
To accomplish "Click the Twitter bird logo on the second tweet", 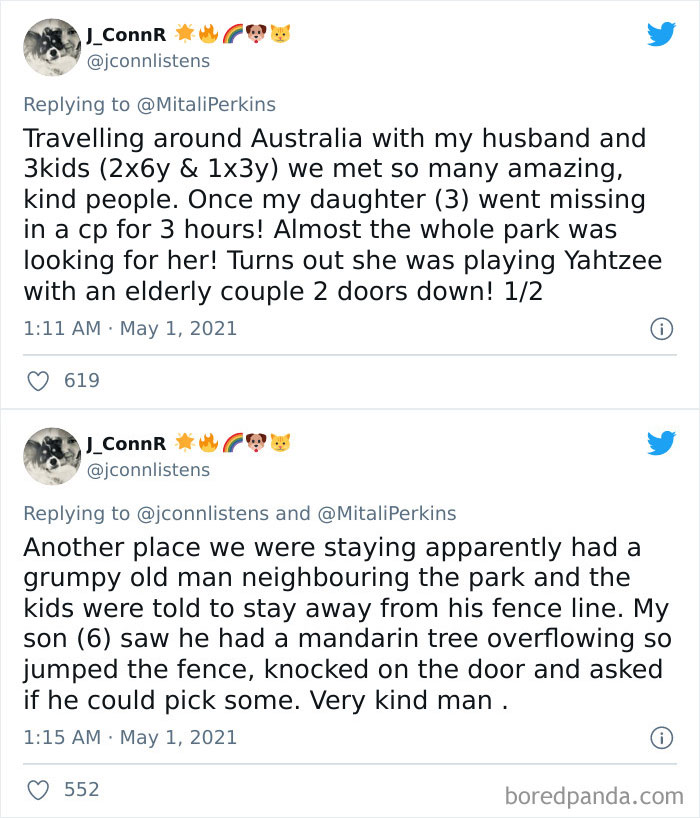I will (662, 444).
